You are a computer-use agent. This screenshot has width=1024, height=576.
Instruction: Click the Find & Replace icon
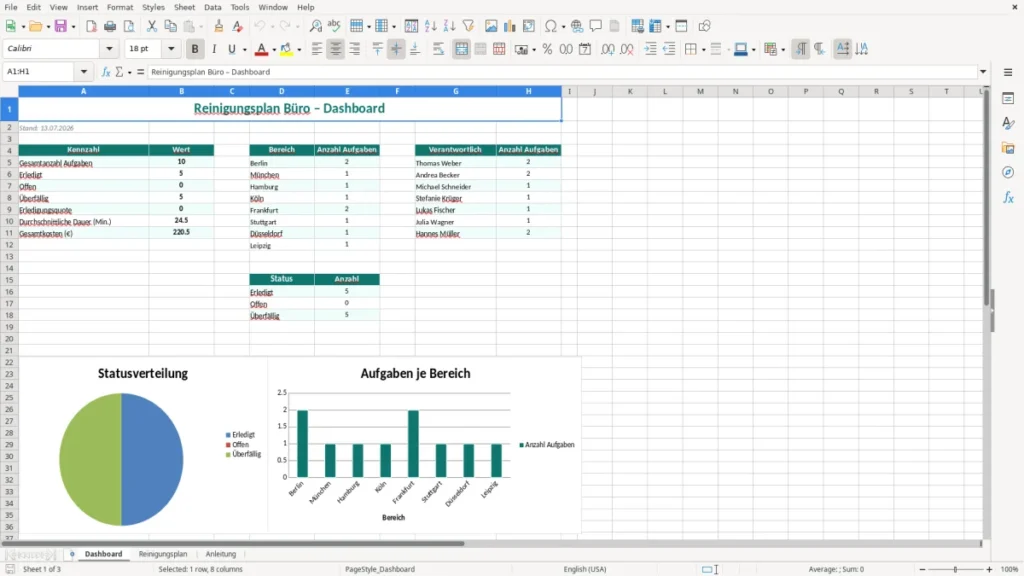coord(315,26)
